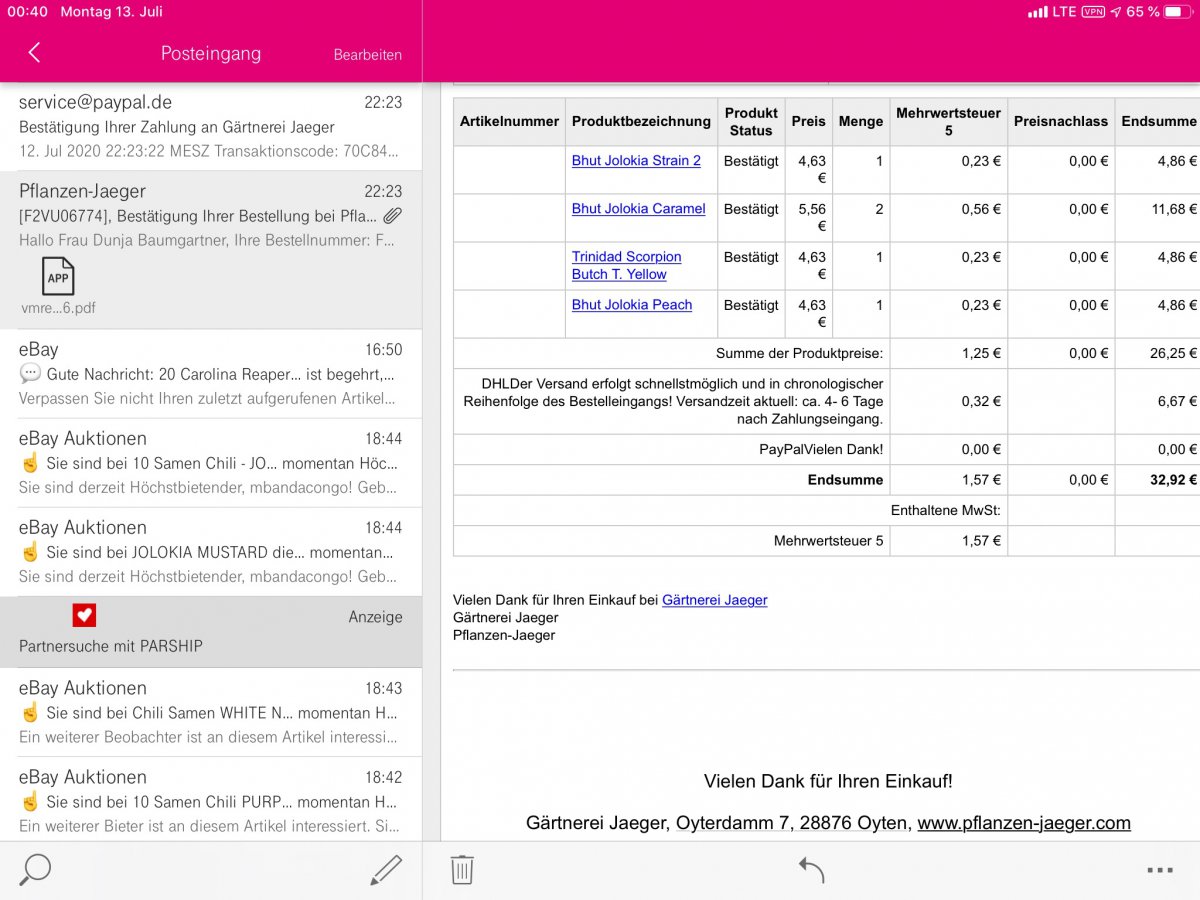The height and width of the screenshot is (900, 1200).
Task: Click the LTE signal indicator
Action: (x=1052, y=12)
